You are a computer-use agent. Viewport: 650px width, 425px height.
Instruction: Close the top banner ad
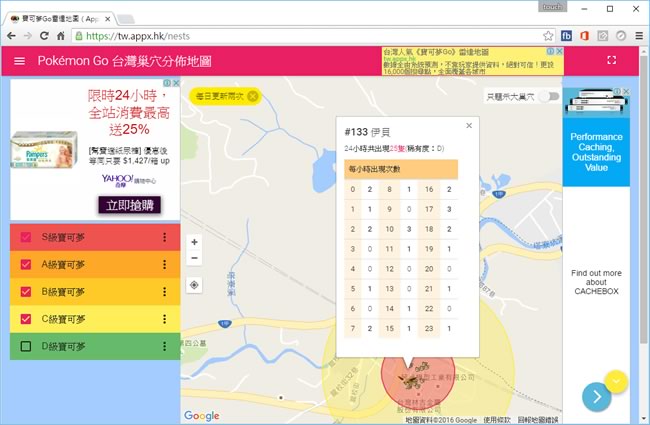click(559, 51)
